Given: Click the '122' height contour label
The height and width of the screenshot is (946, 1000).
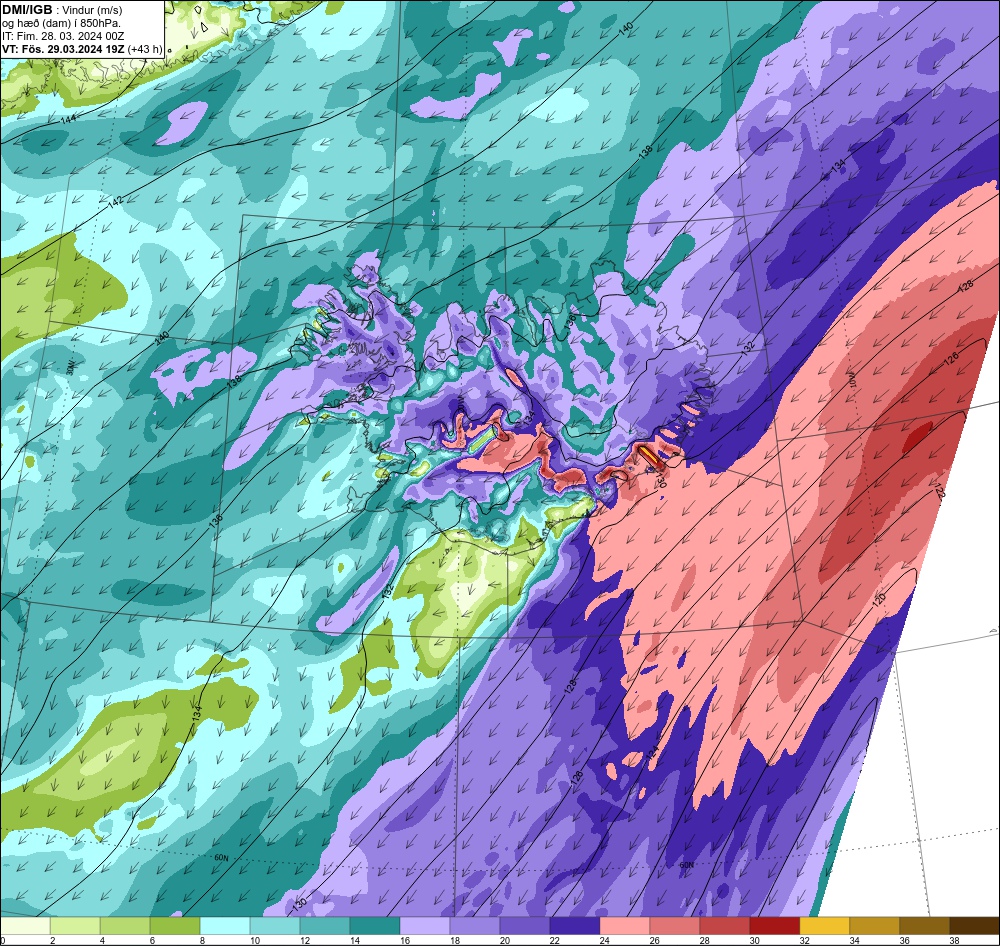Looking at the screenshot, I should [x=939, y=491].
